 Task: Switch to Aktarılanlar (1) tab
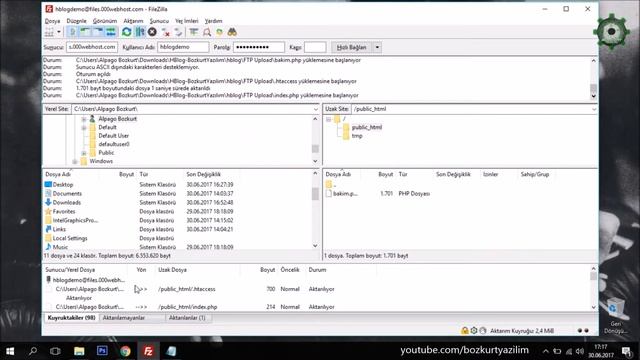click(187, 318)
